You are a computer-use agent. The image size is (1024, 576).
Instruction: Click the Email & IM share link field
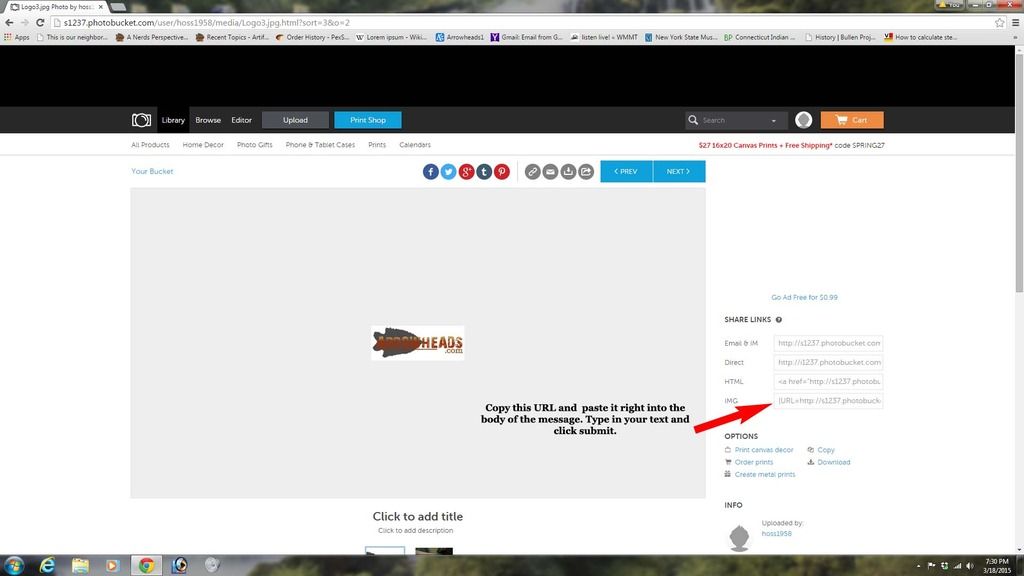828,344
